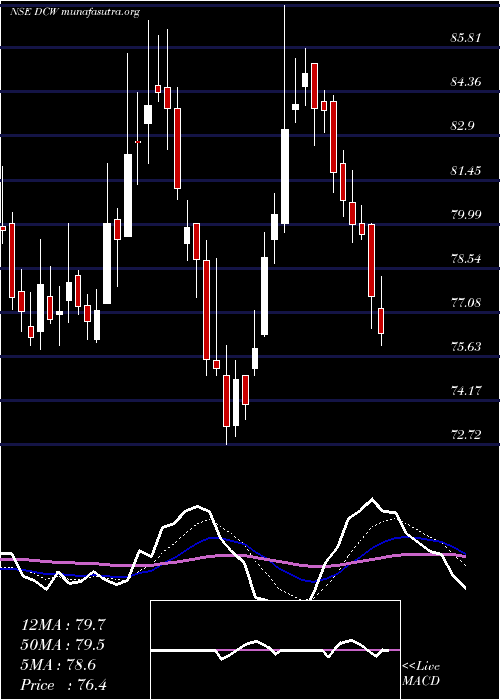Click the NSE DCW munafasutra.org title text

[x=75, y=12]
